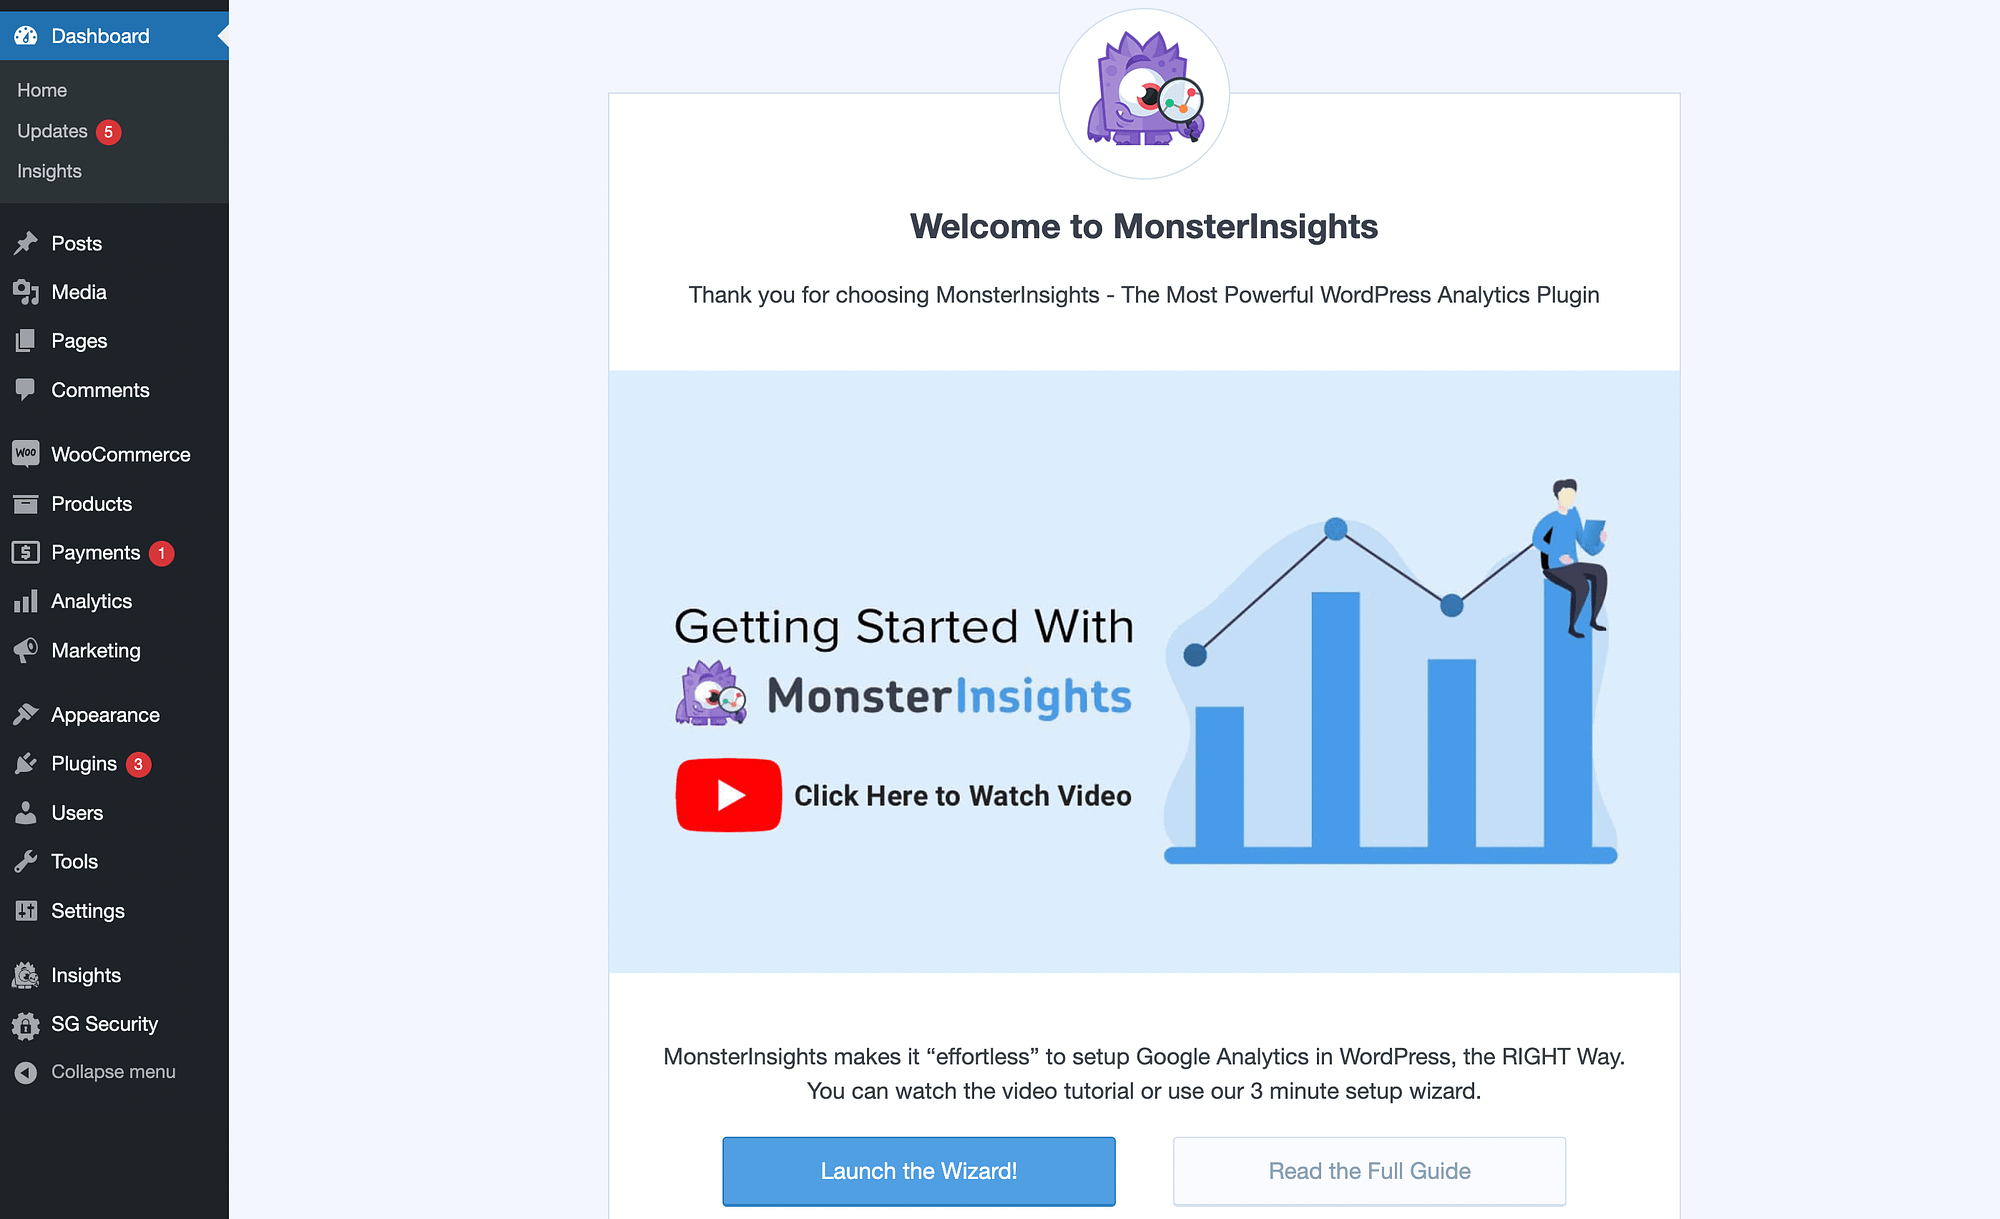This screenshot has height=1219, width=2000.
Task: Click the Updates badge notification
Action: coord(107,130)
